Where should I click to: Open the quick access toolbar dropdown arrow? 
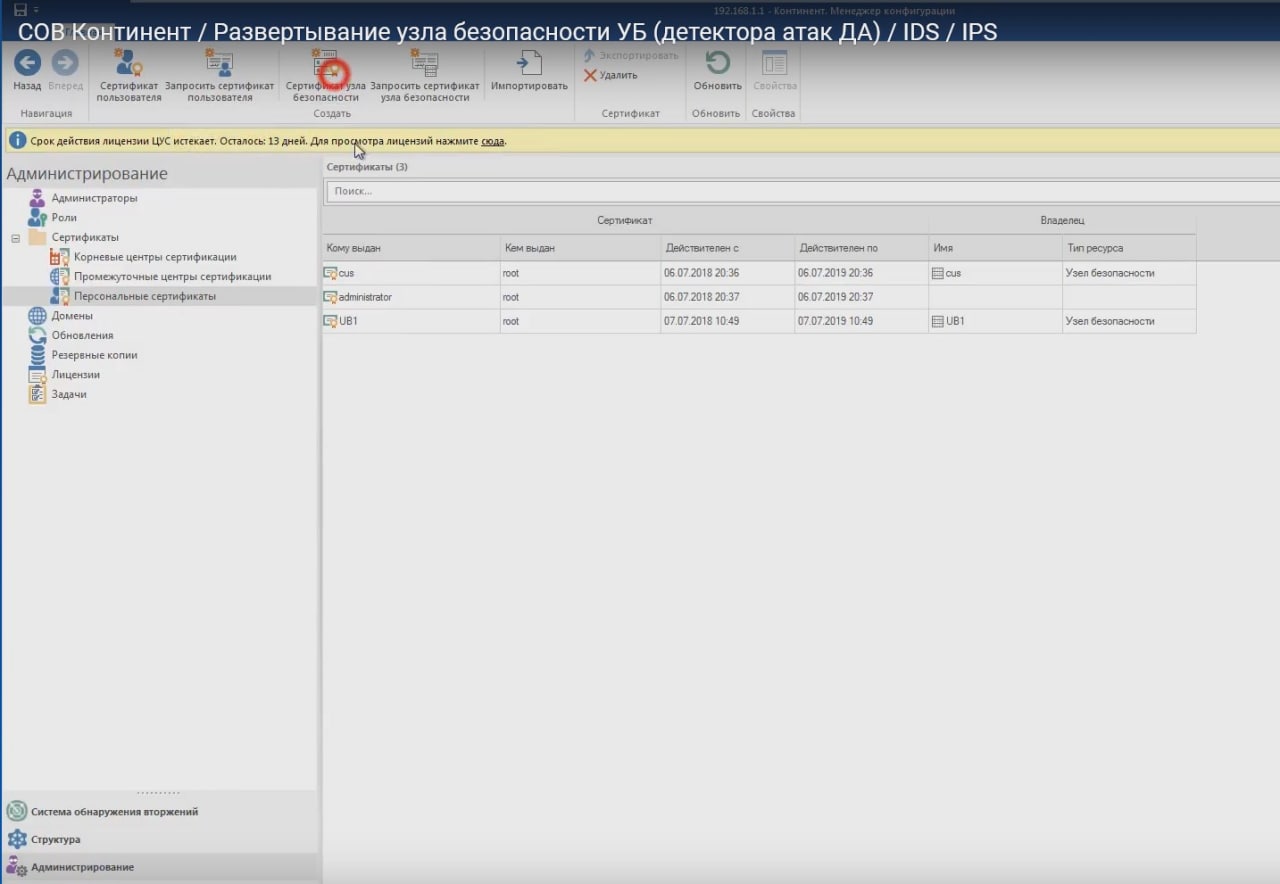pyautogui.click(x=37, y=10)
